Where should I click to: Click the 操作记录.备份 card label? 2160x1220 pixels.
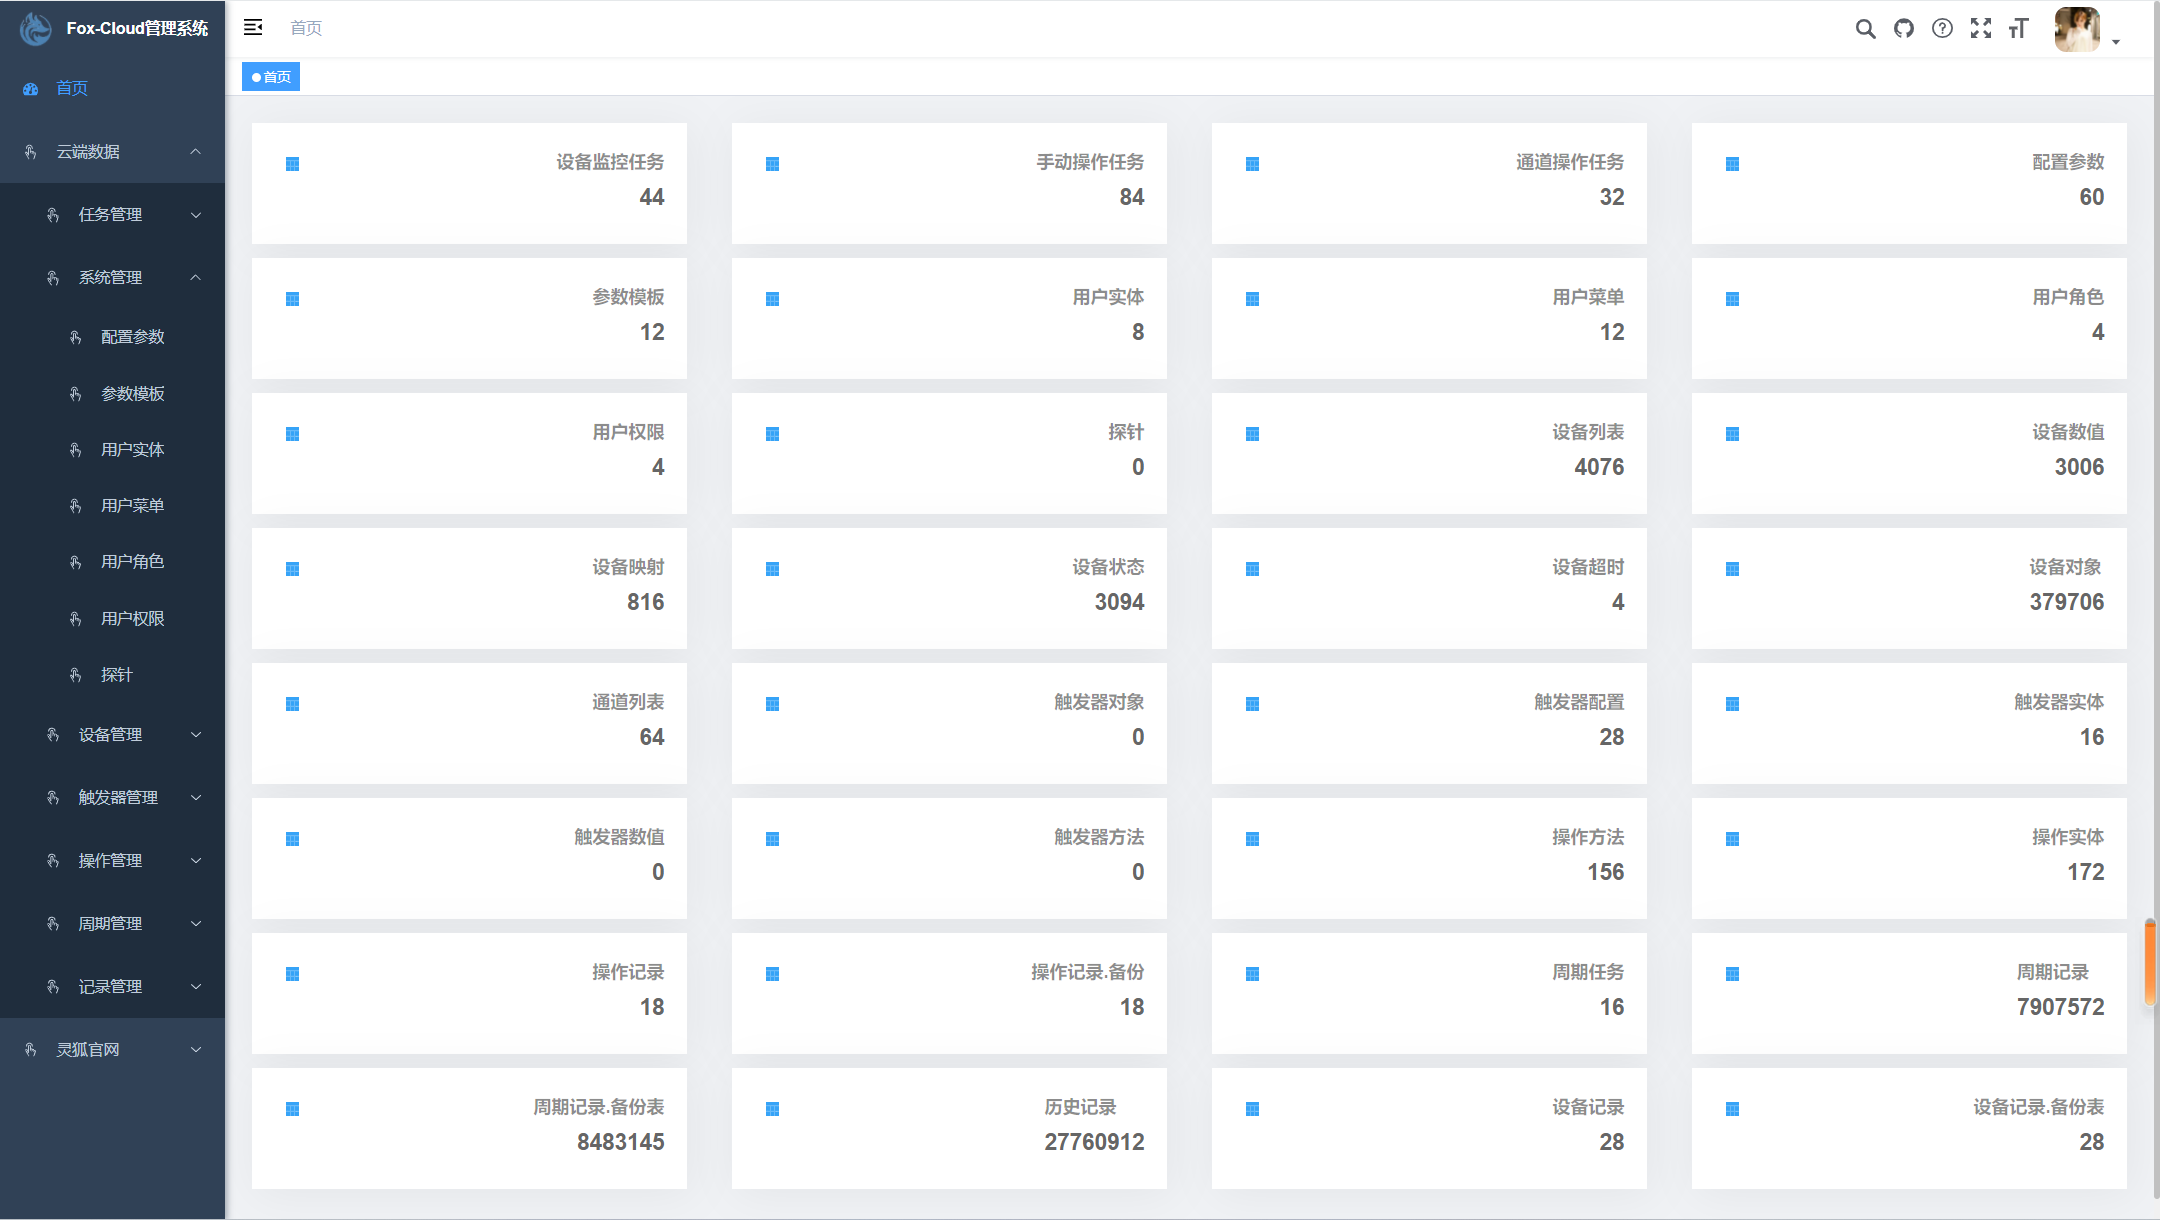coord(1088,972)
